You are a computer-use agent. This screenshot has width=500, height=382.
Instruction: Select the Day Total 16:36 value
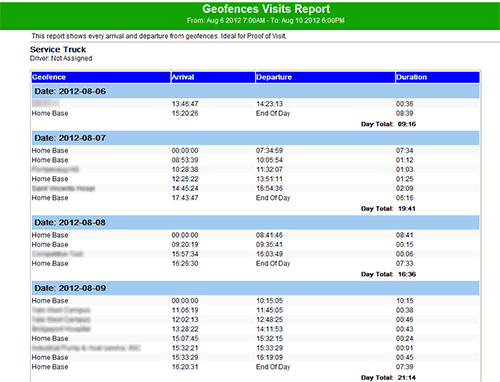pos(407,274)
